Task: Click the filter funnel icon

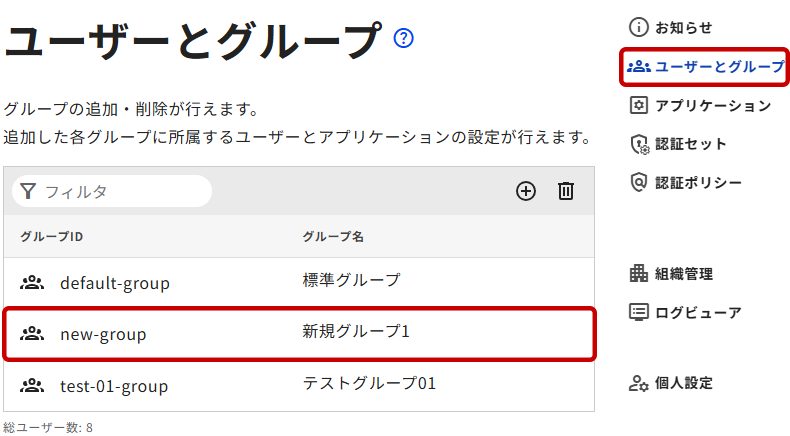Action: 28,191
